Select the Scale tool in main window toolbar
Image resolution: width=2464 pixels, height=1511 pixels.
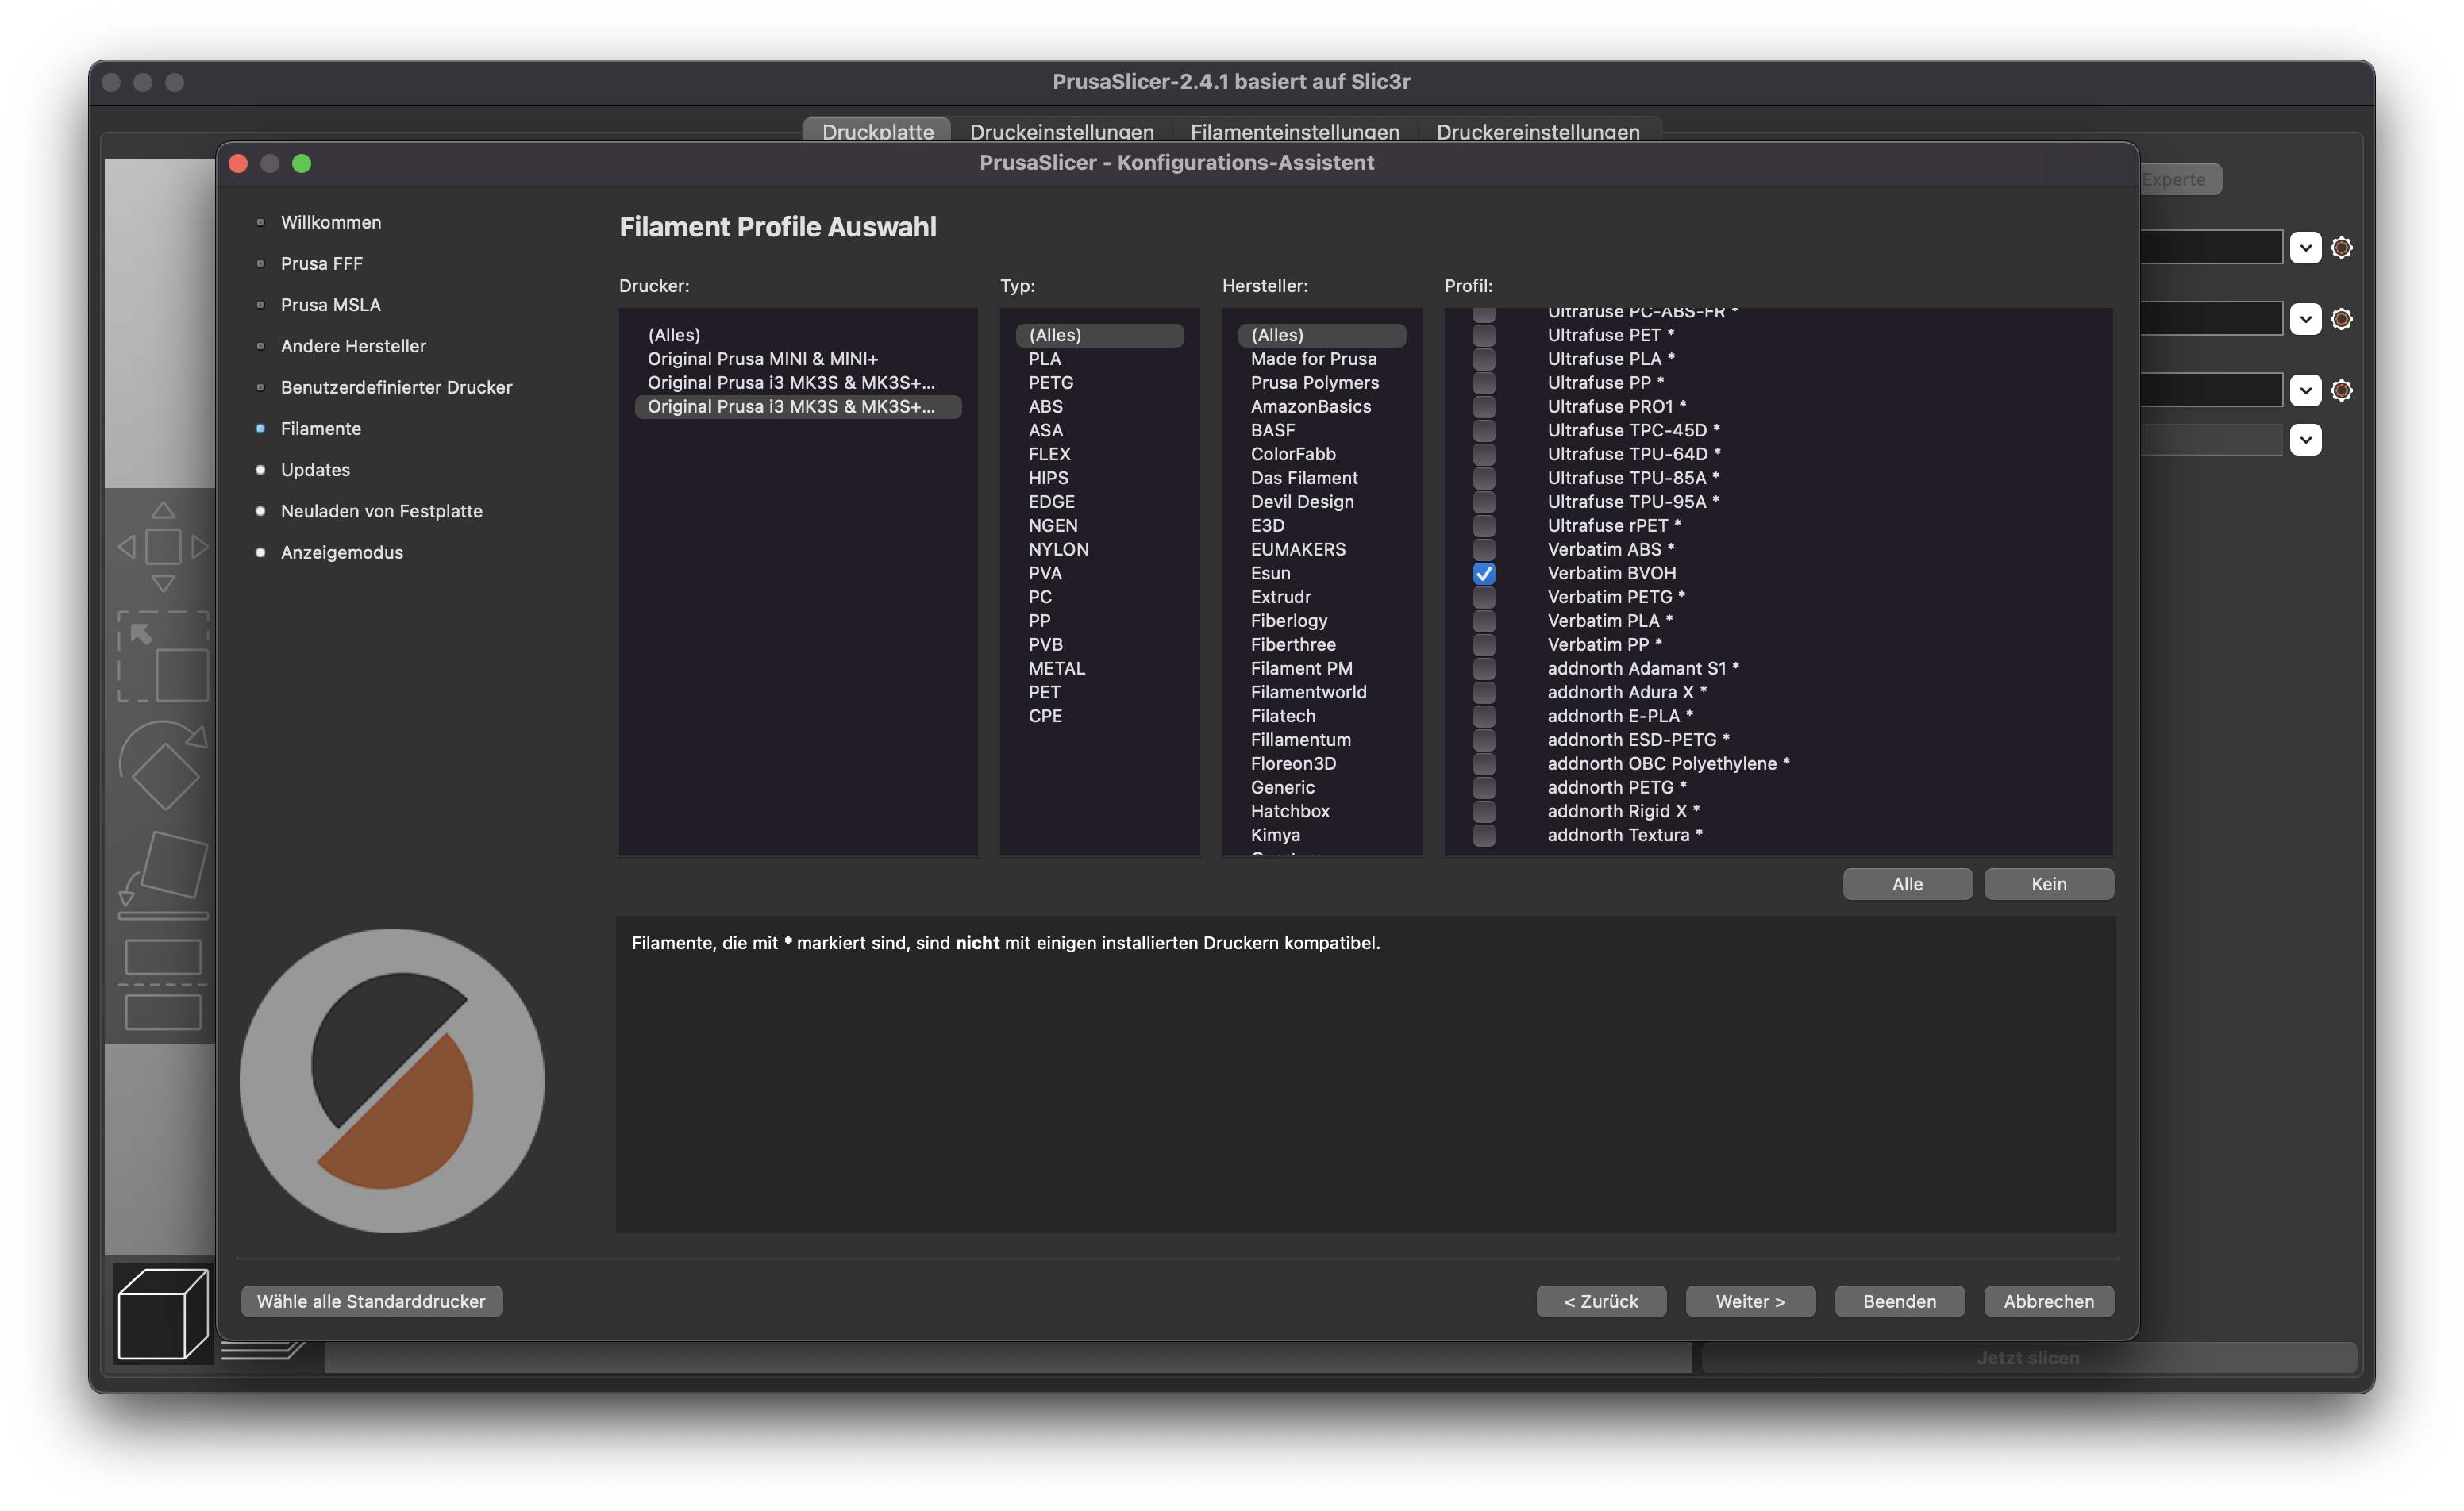[163, 656]
